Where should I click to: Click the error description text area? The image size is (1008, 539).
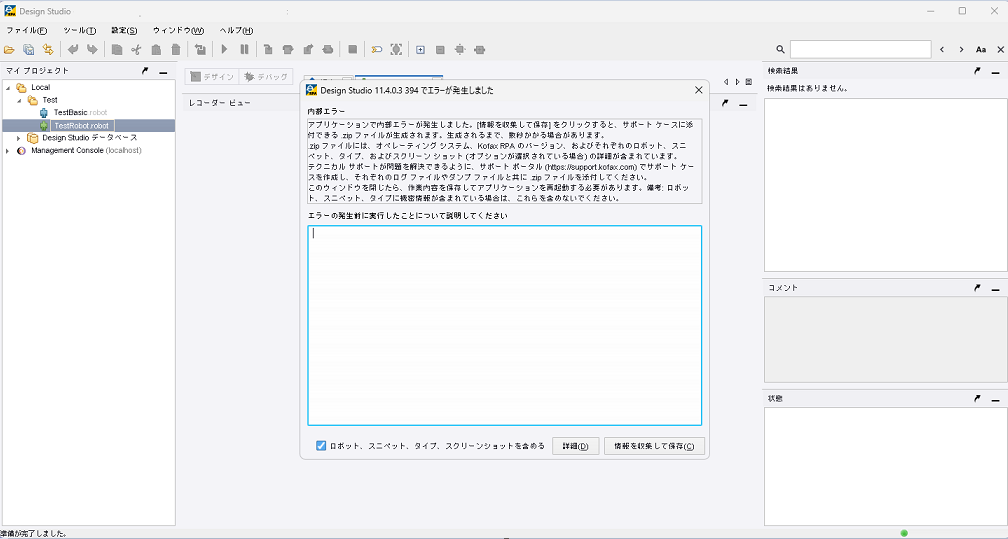click(505, 325)
